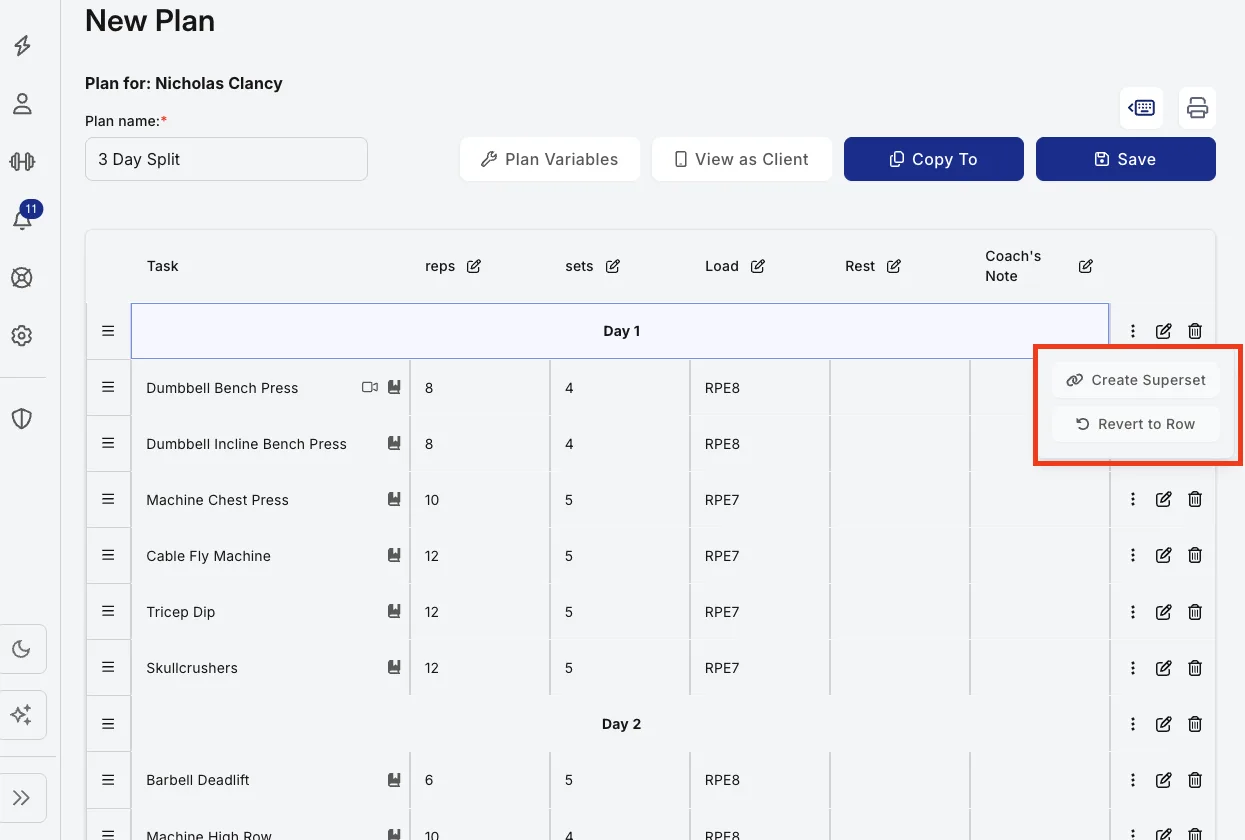Edit the Day 1 row
Viewport: 1245px width, 840px height.
coord(1164,331)
